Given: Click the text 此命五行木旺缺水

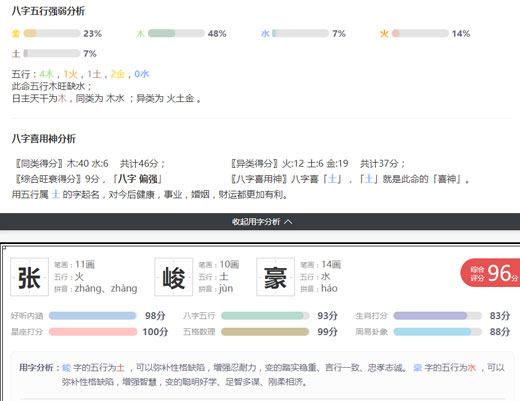Looking at the screenshot, I should point(49,86).
